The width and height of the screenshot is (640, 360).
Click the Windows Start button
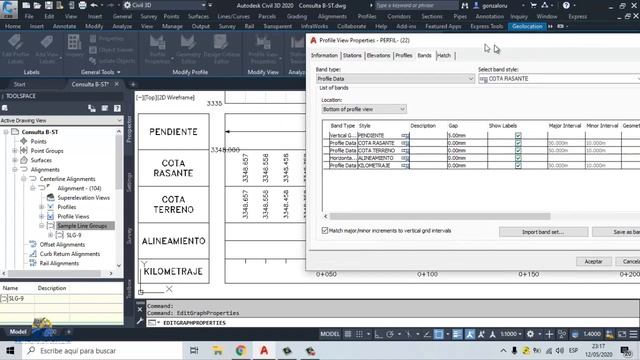coord(10,351)
